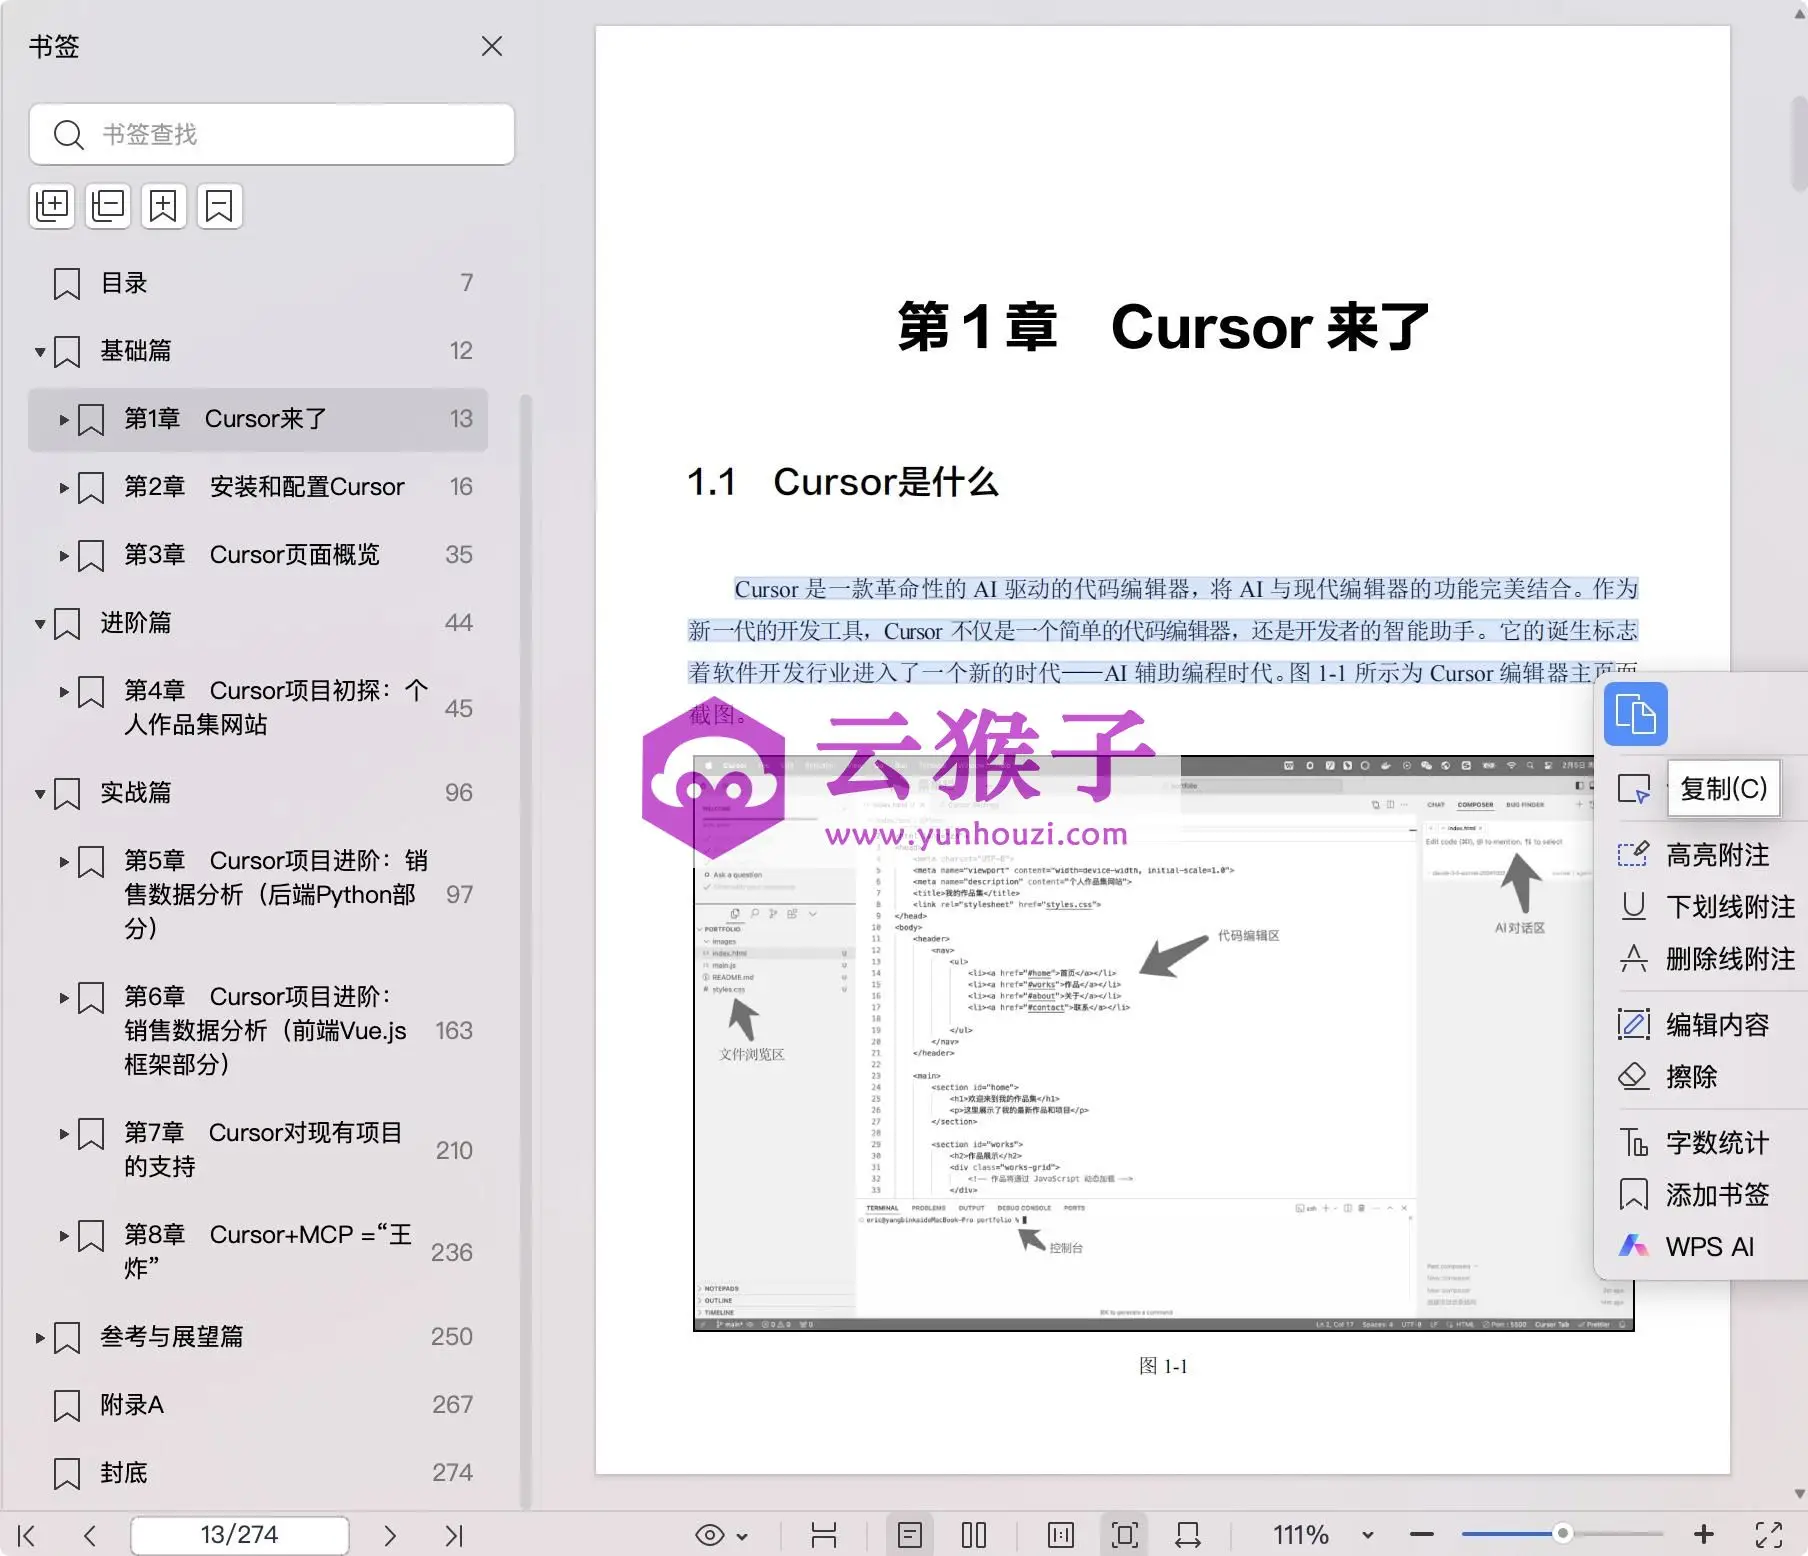Jump to the last page
Screen dimensions: 1808x1556
click(x=453, y=1535)
